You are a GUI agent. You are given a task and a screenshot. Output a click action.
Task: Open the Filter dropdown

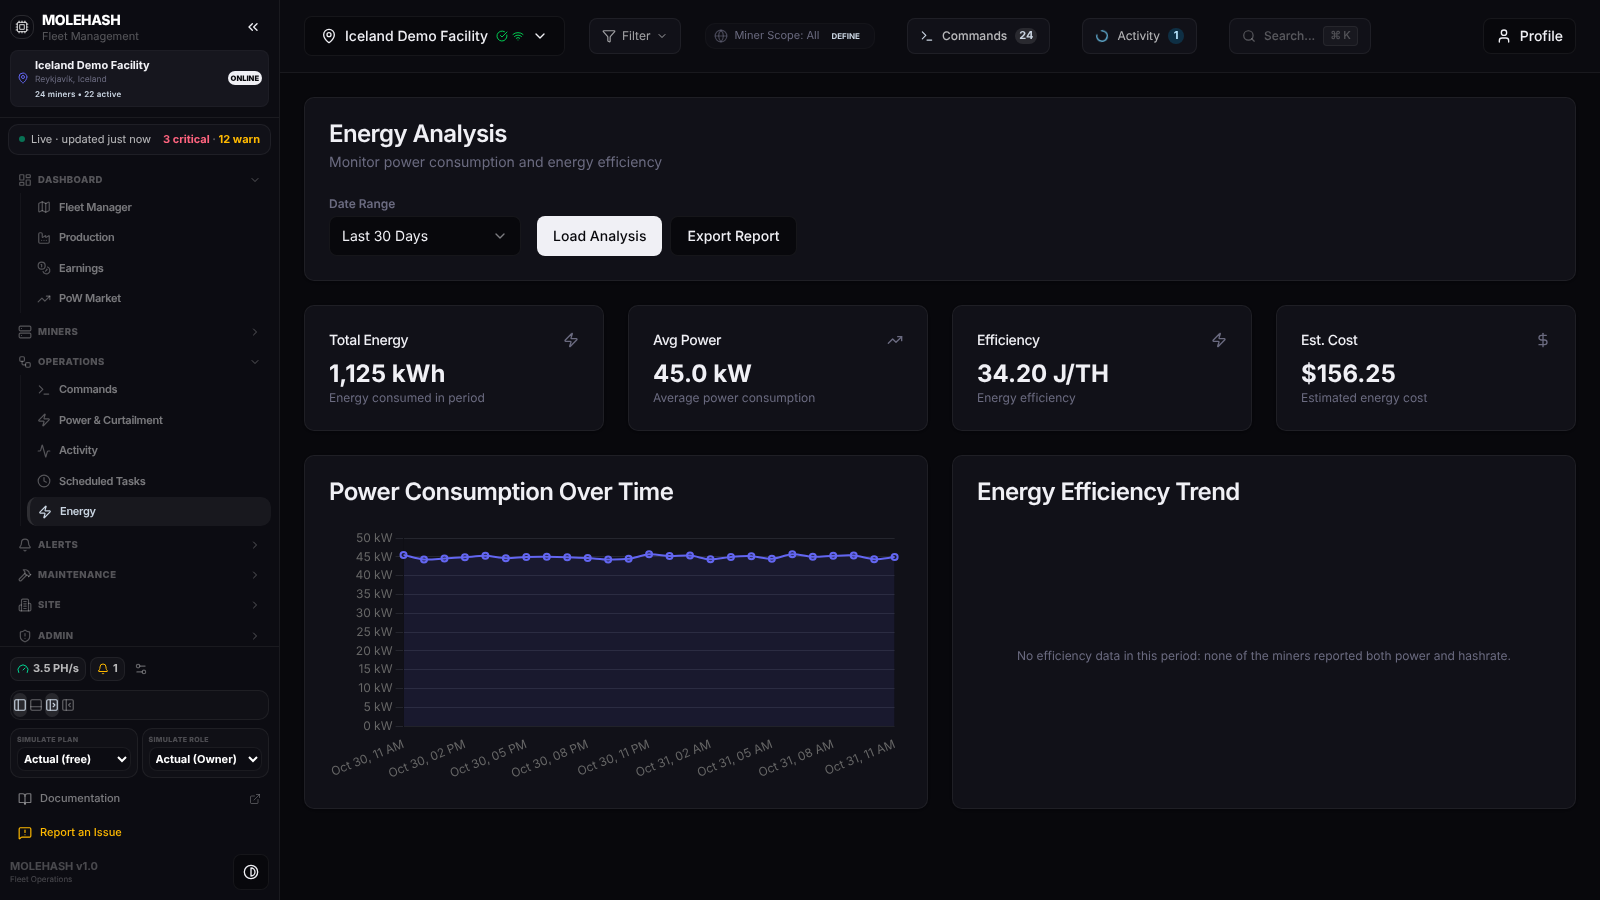point(635,36)
